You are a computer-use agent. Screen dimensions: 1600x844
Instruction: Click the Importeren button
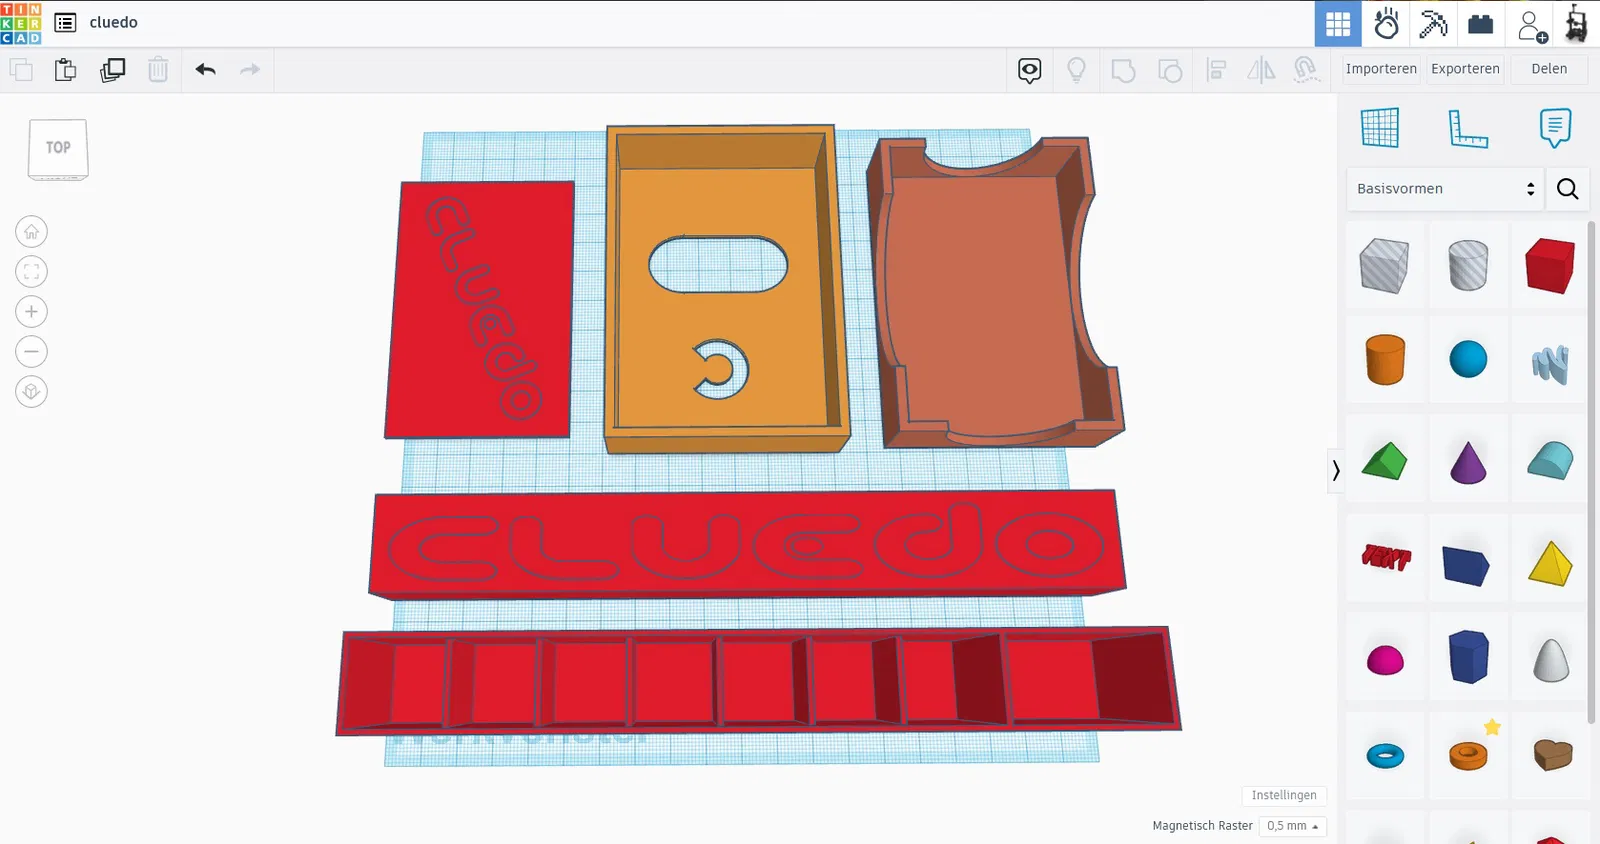1381,69
